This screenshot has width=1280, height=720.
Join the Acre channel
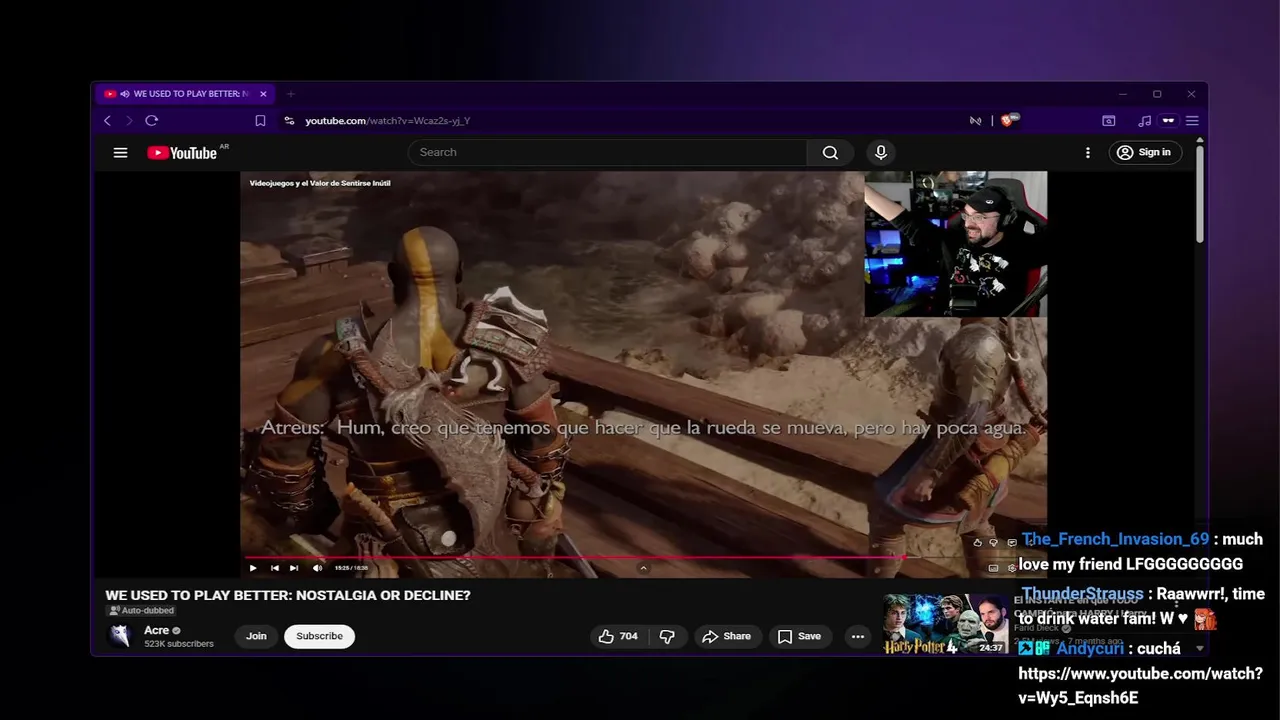pyautogui.click(x=257, y=636)
